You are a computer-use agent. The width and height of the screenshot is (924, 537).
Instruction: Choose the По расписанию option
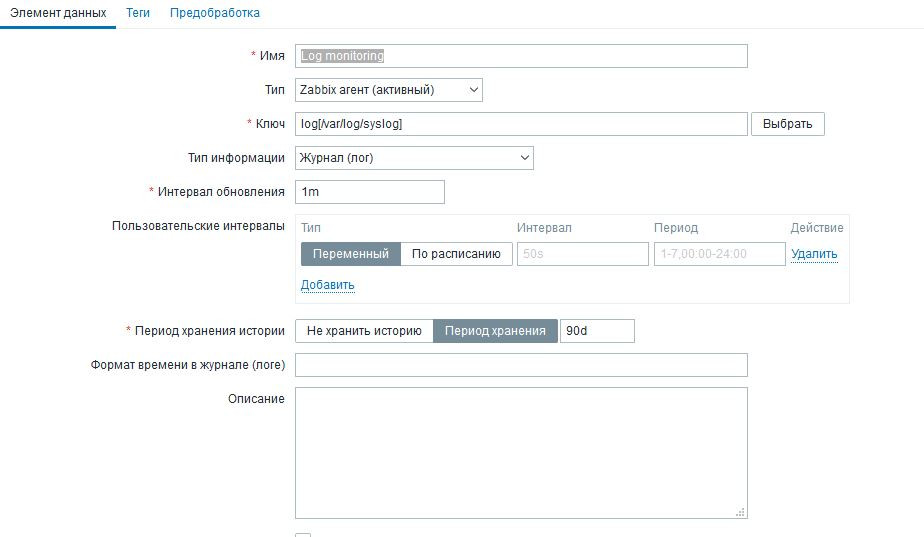456,254
